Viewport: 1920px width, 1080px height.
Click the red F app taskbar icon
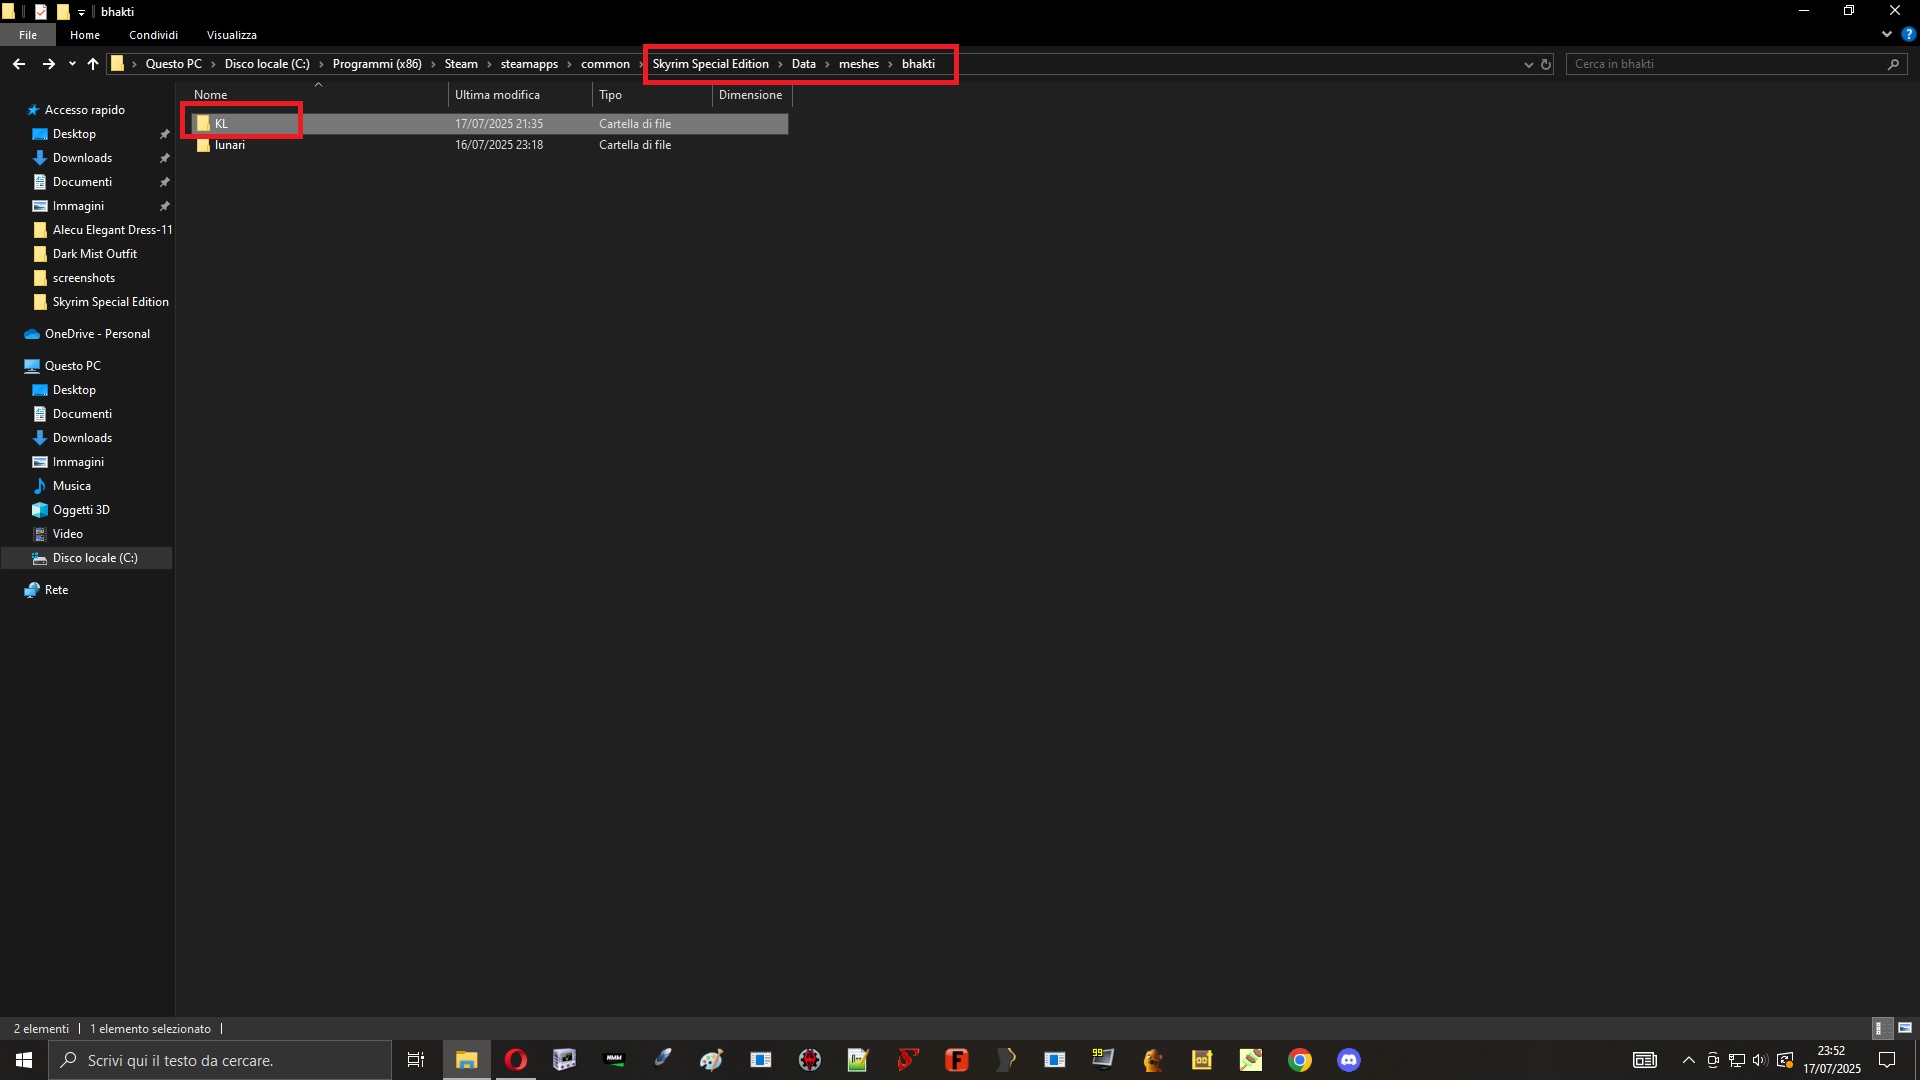[x=957, y=1060]
